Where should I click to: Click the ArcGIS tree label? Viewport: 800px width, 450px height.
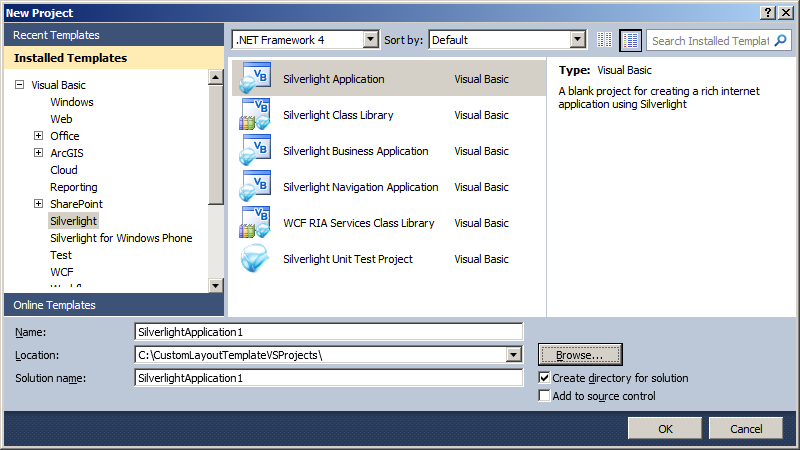[x=67, y=153]
